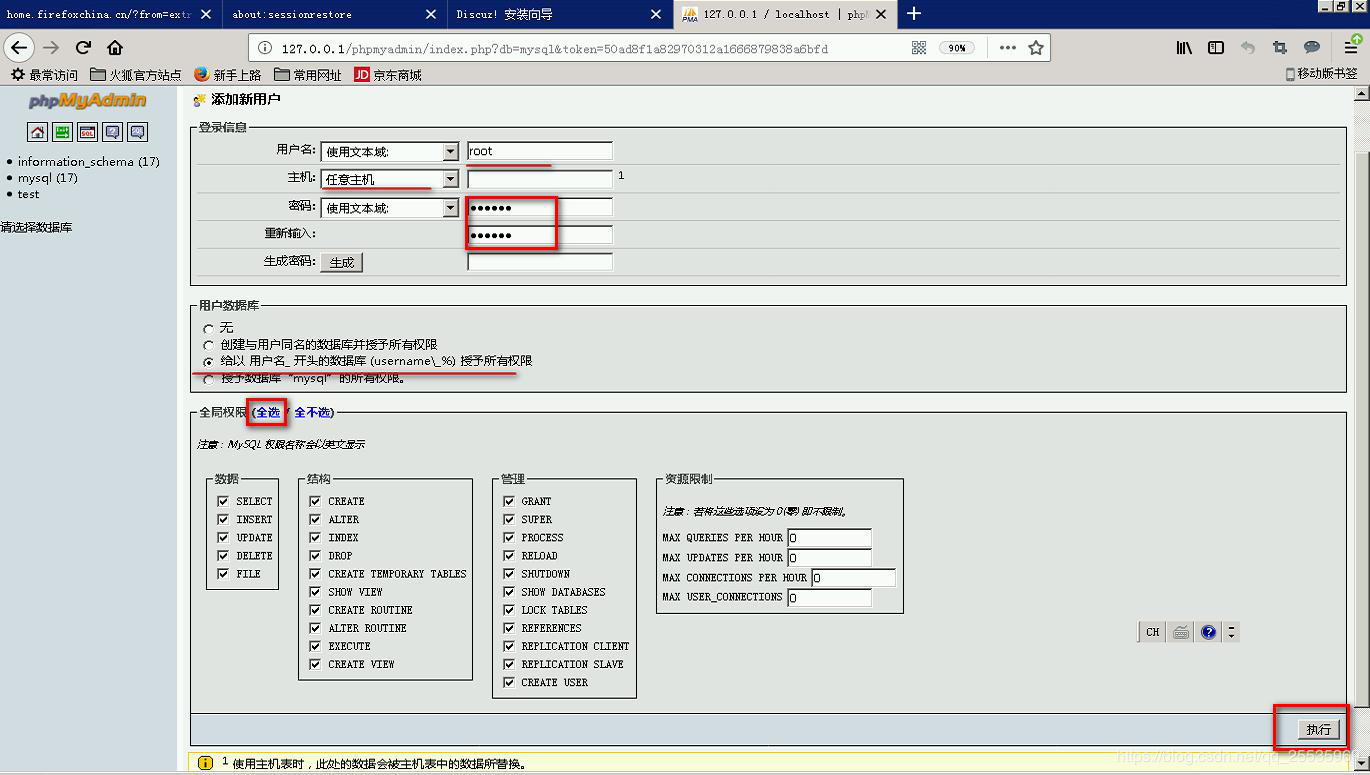Click the CH input language indicator
Viewport: 1370px width, 775px height.
[x=1153, y=632]
